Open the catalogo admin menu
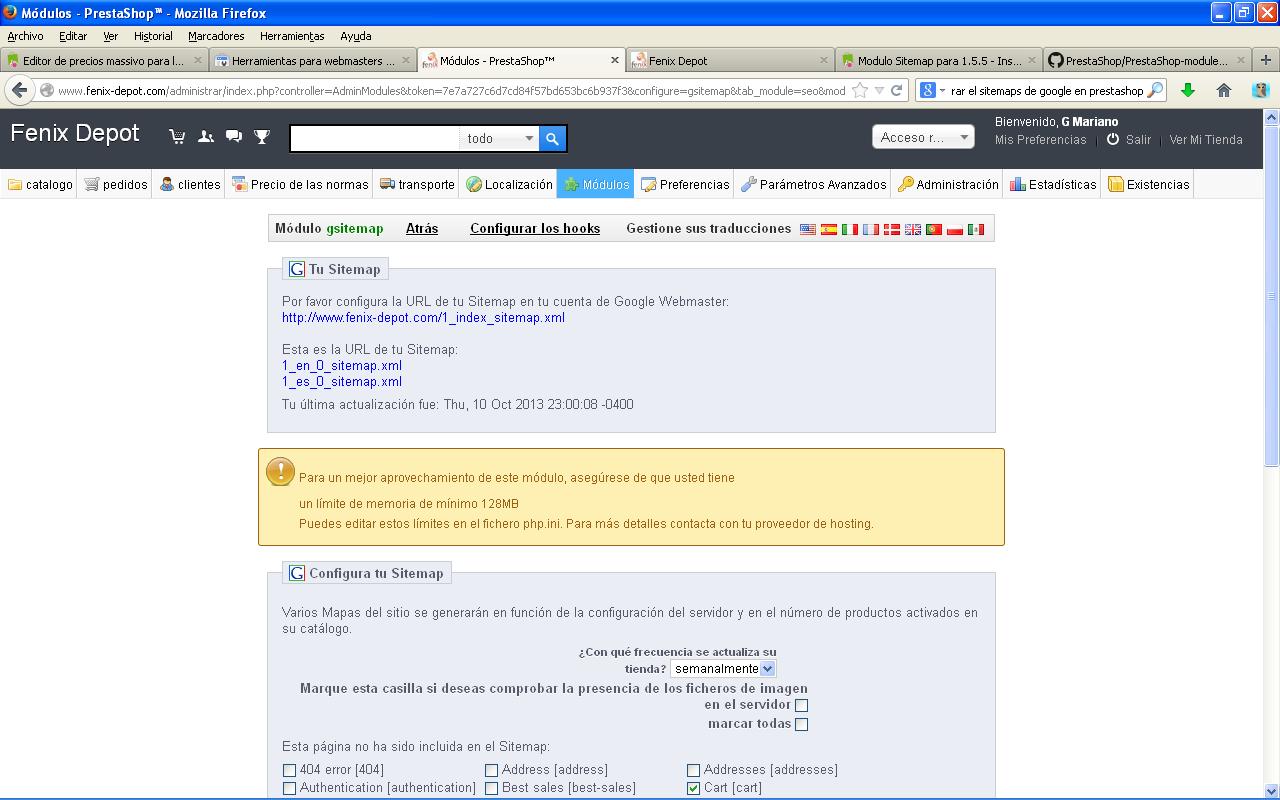 pos(40,184)
